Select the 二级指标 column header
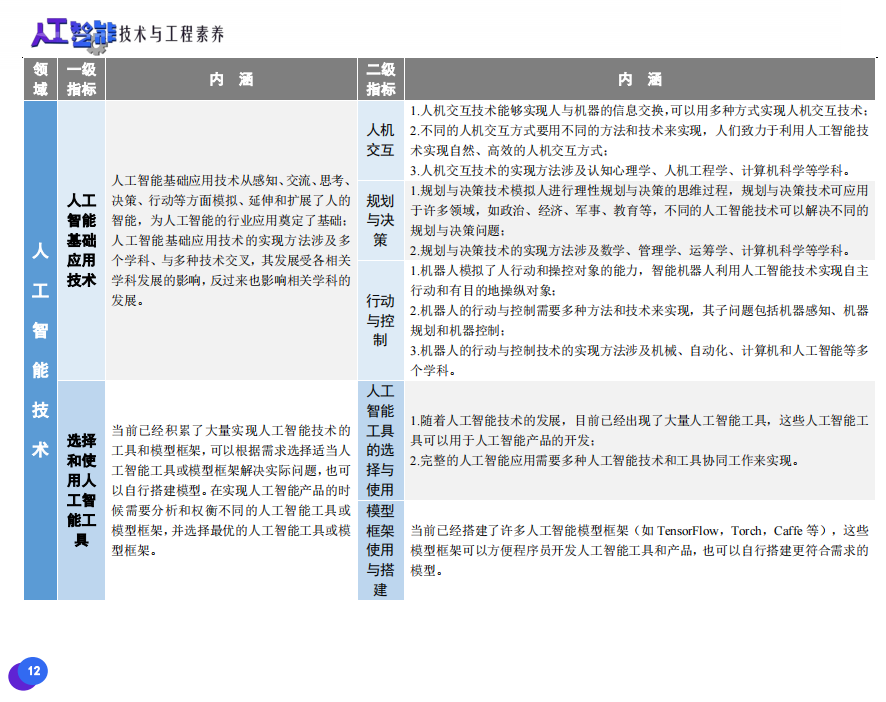Viewport: 886px width, 702px height. coord(380,79)
